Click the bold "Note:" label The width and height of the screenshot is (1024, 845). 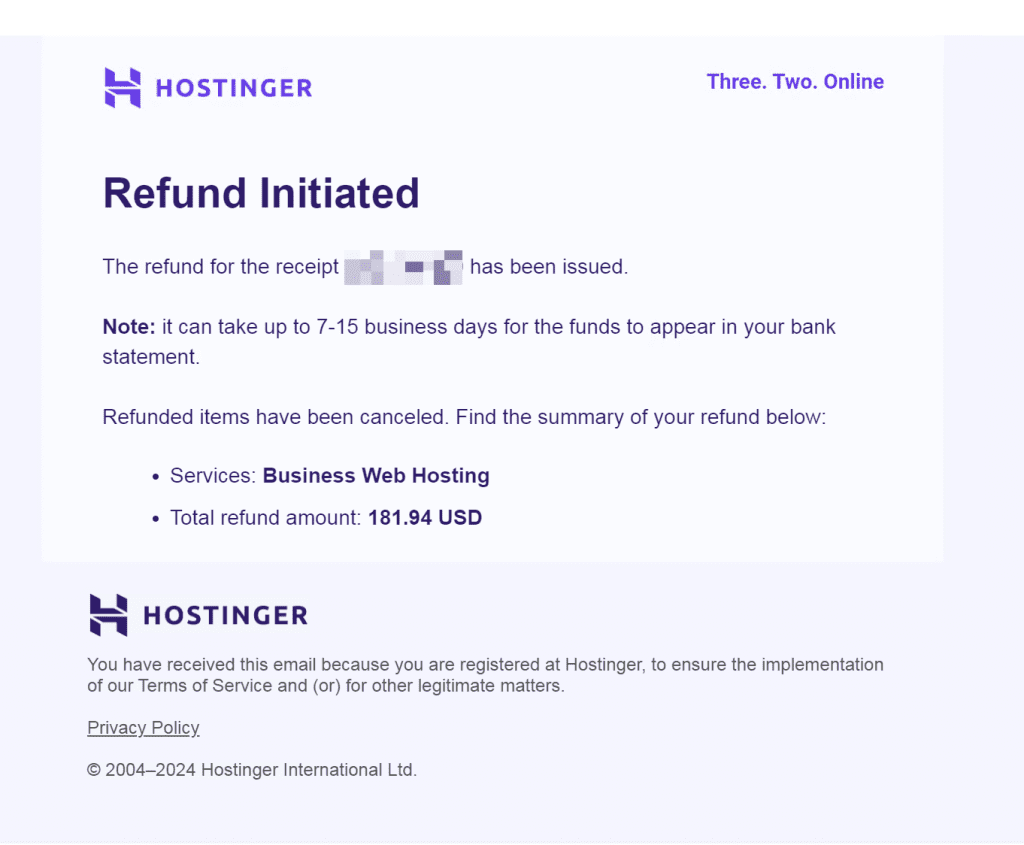tap(129, 327)
